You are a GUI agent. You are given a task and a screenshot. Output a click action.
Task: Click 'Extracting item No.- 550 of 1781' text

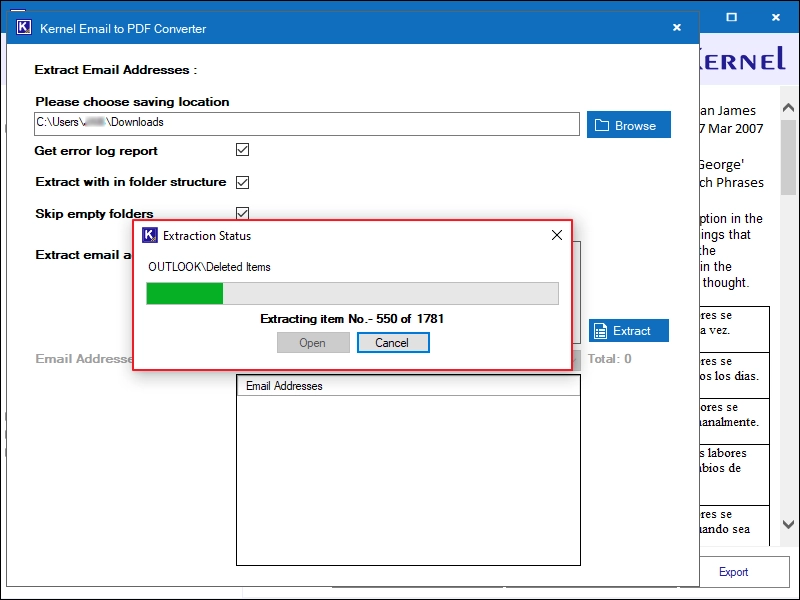tap(352, 319)
